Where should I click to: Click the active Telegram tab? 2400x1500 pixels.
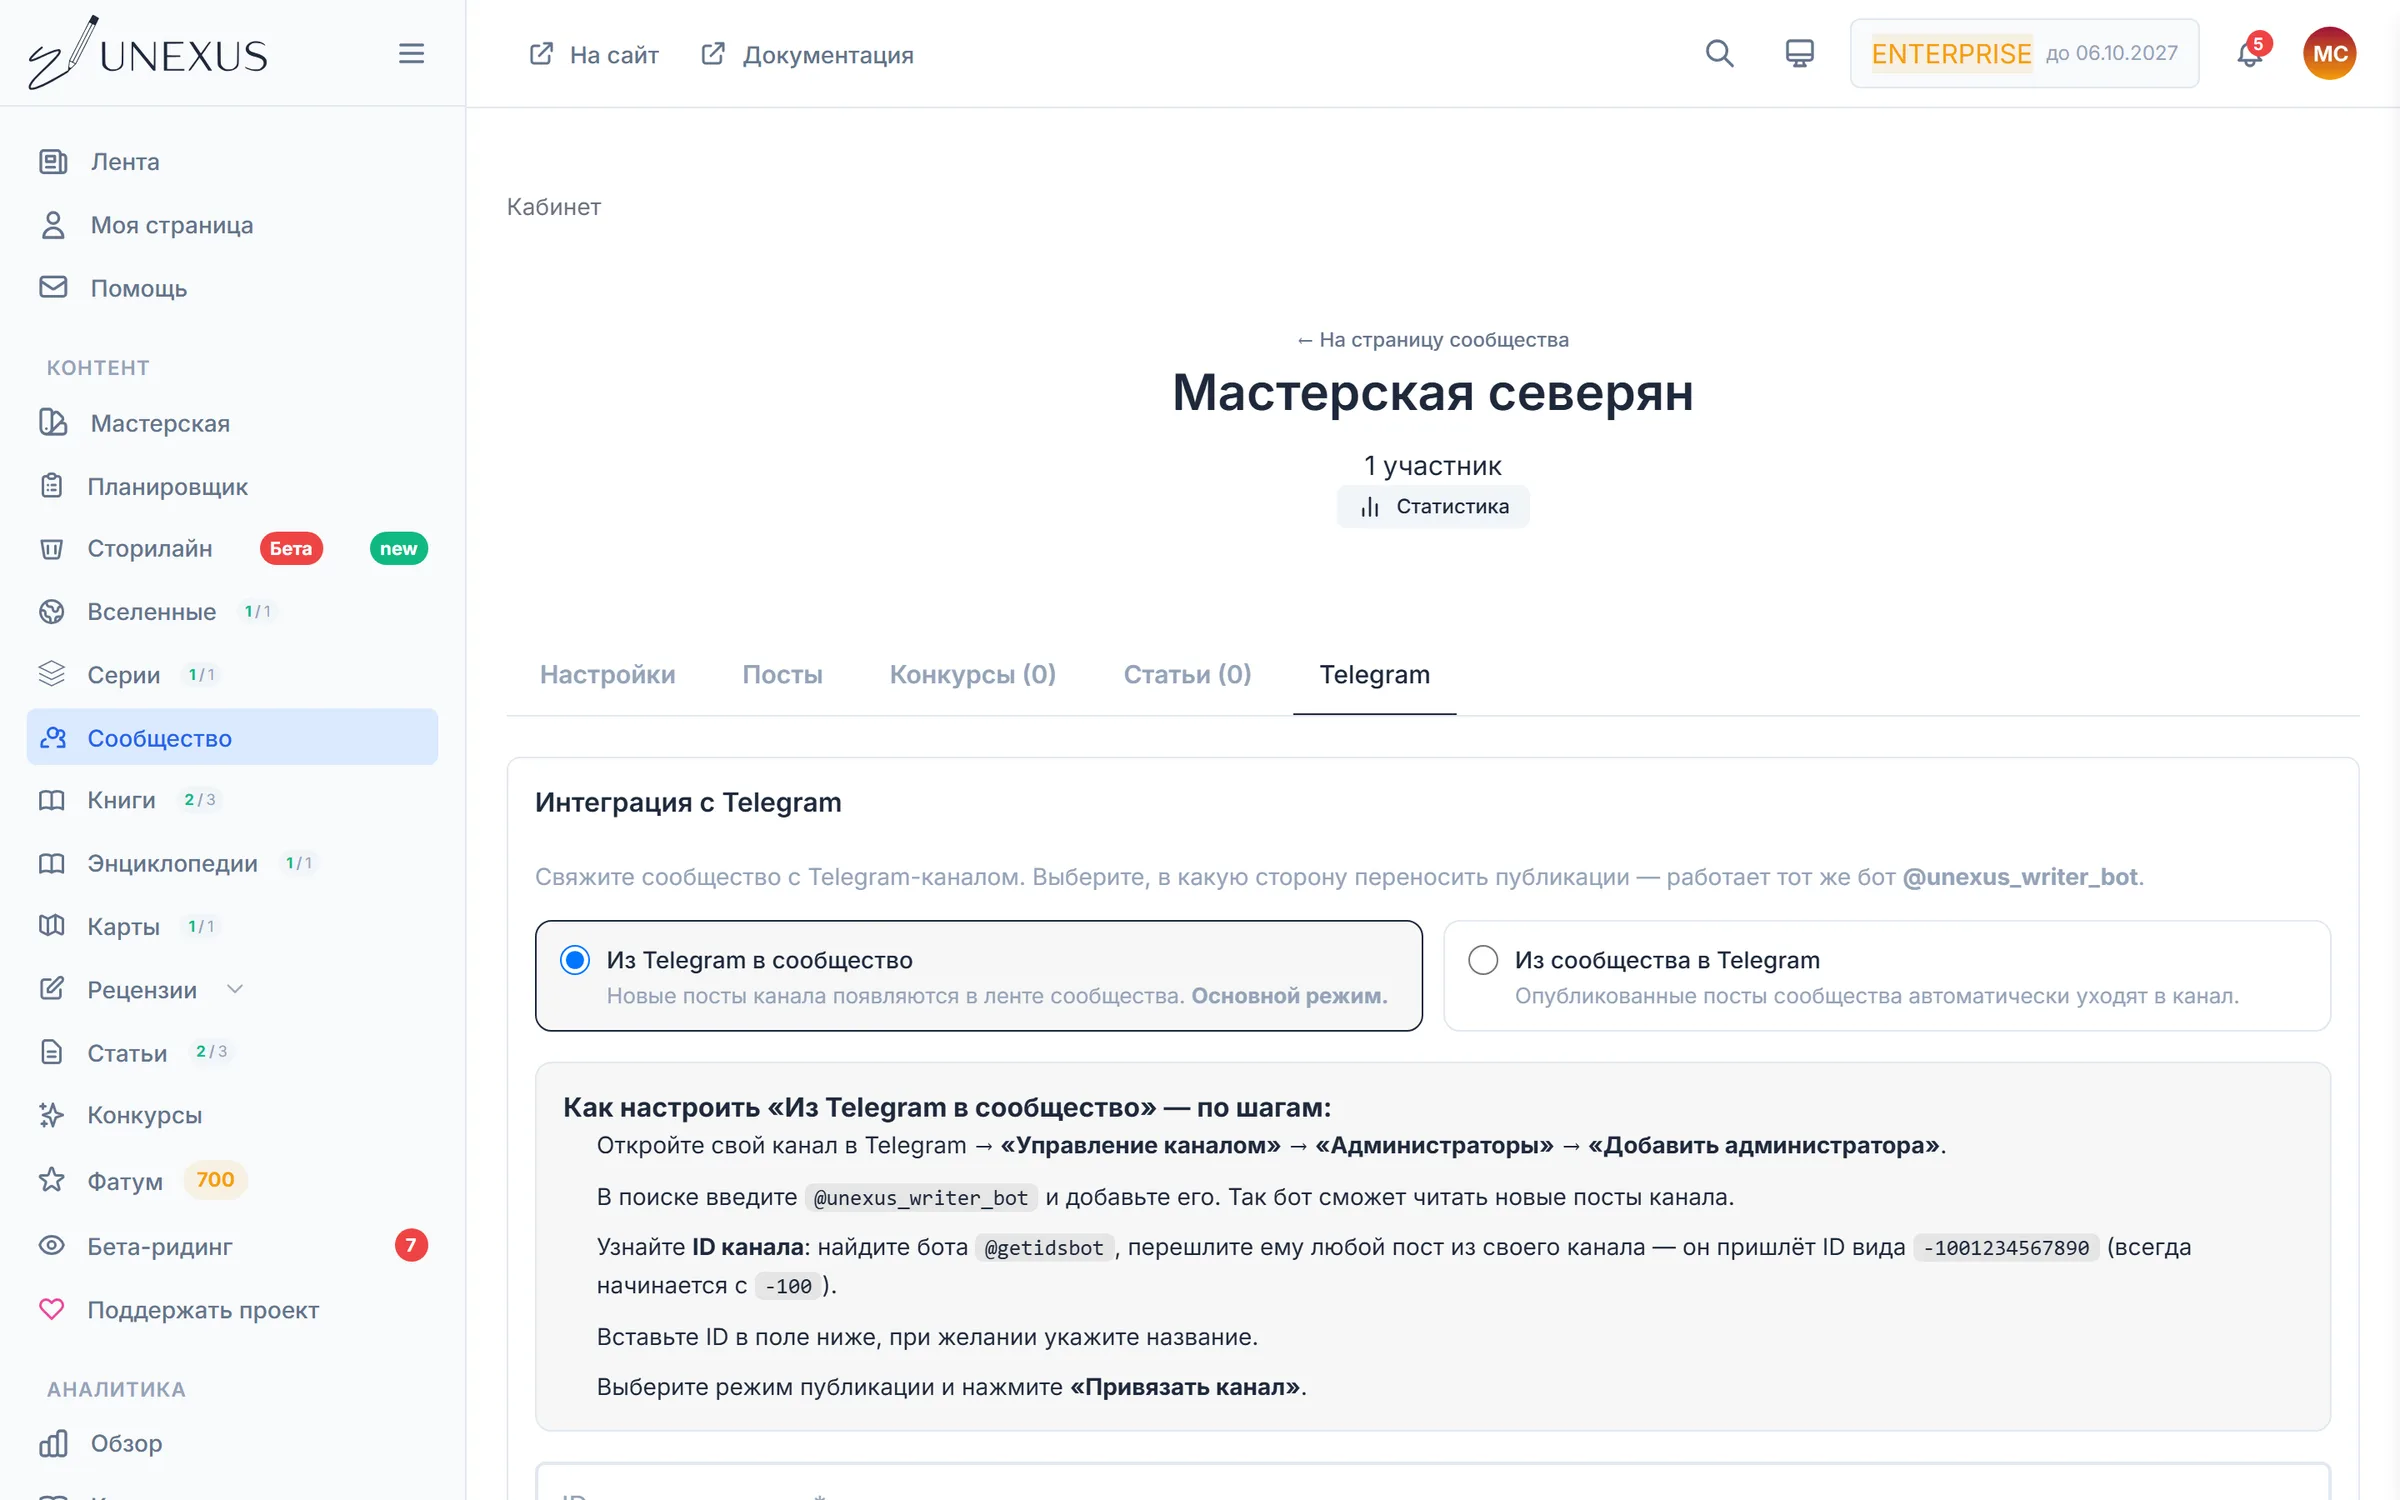coord(1374,674)
